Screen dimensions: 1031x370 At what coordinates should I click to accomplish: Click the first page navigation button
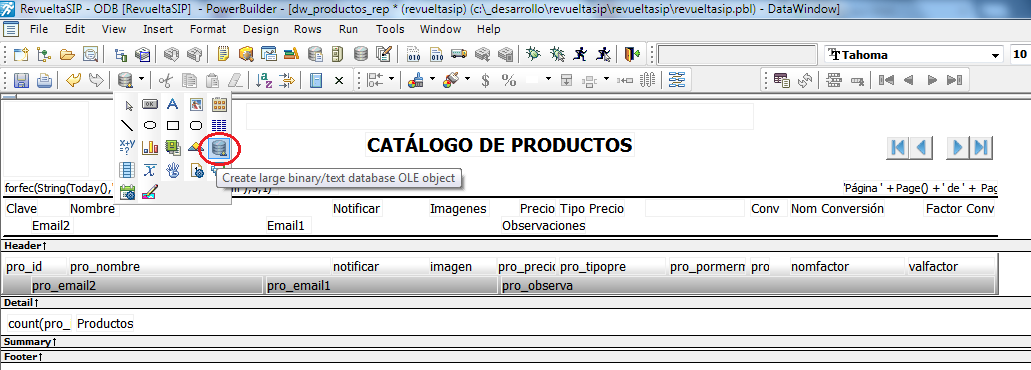pos(898,148)
